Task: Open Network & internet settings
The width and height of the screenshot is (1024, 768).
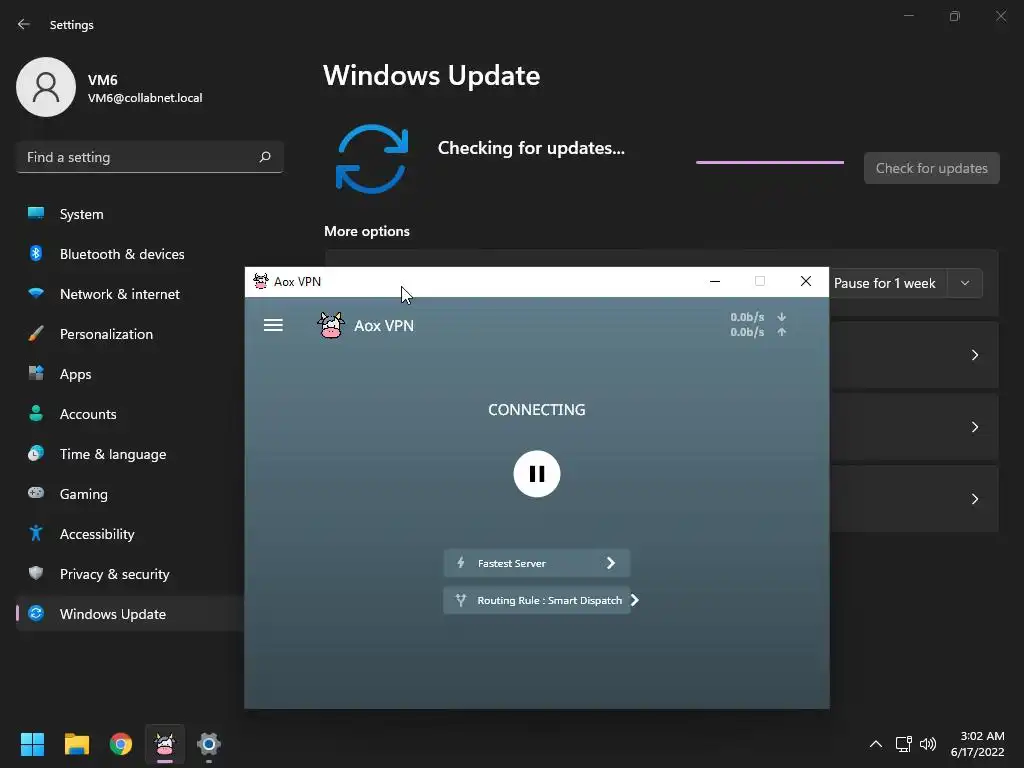Action: tap(131, 294)
